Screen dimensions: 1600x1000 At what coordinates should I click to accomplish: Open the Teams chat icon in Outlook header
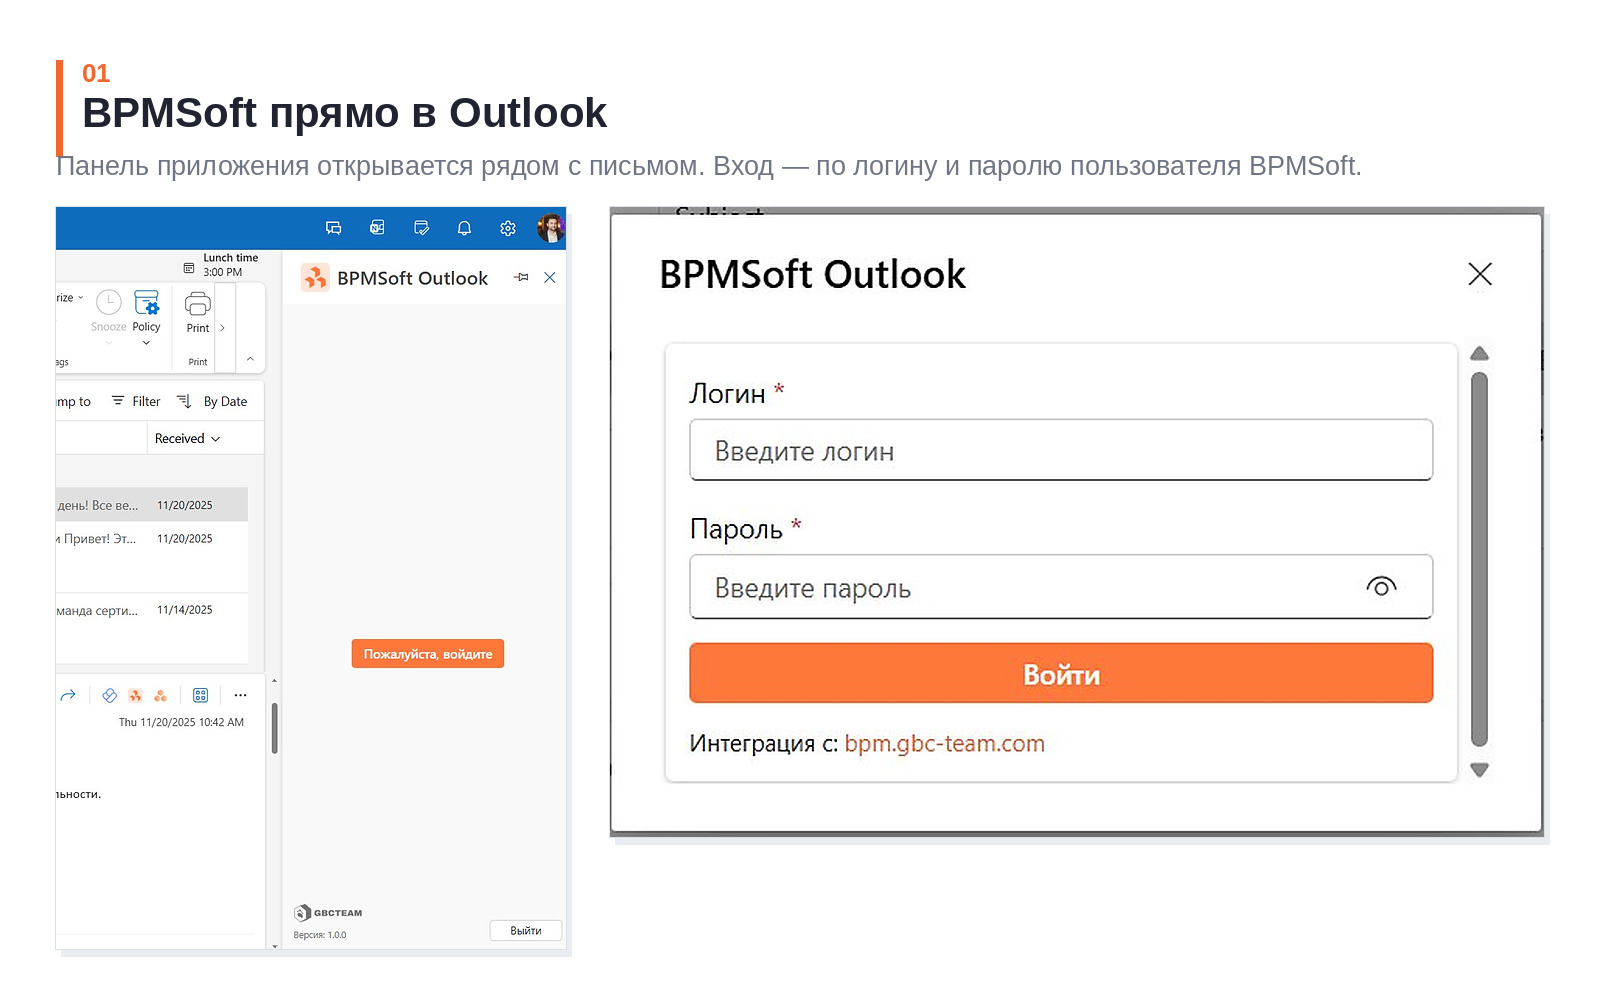click(x=334, y=228)
